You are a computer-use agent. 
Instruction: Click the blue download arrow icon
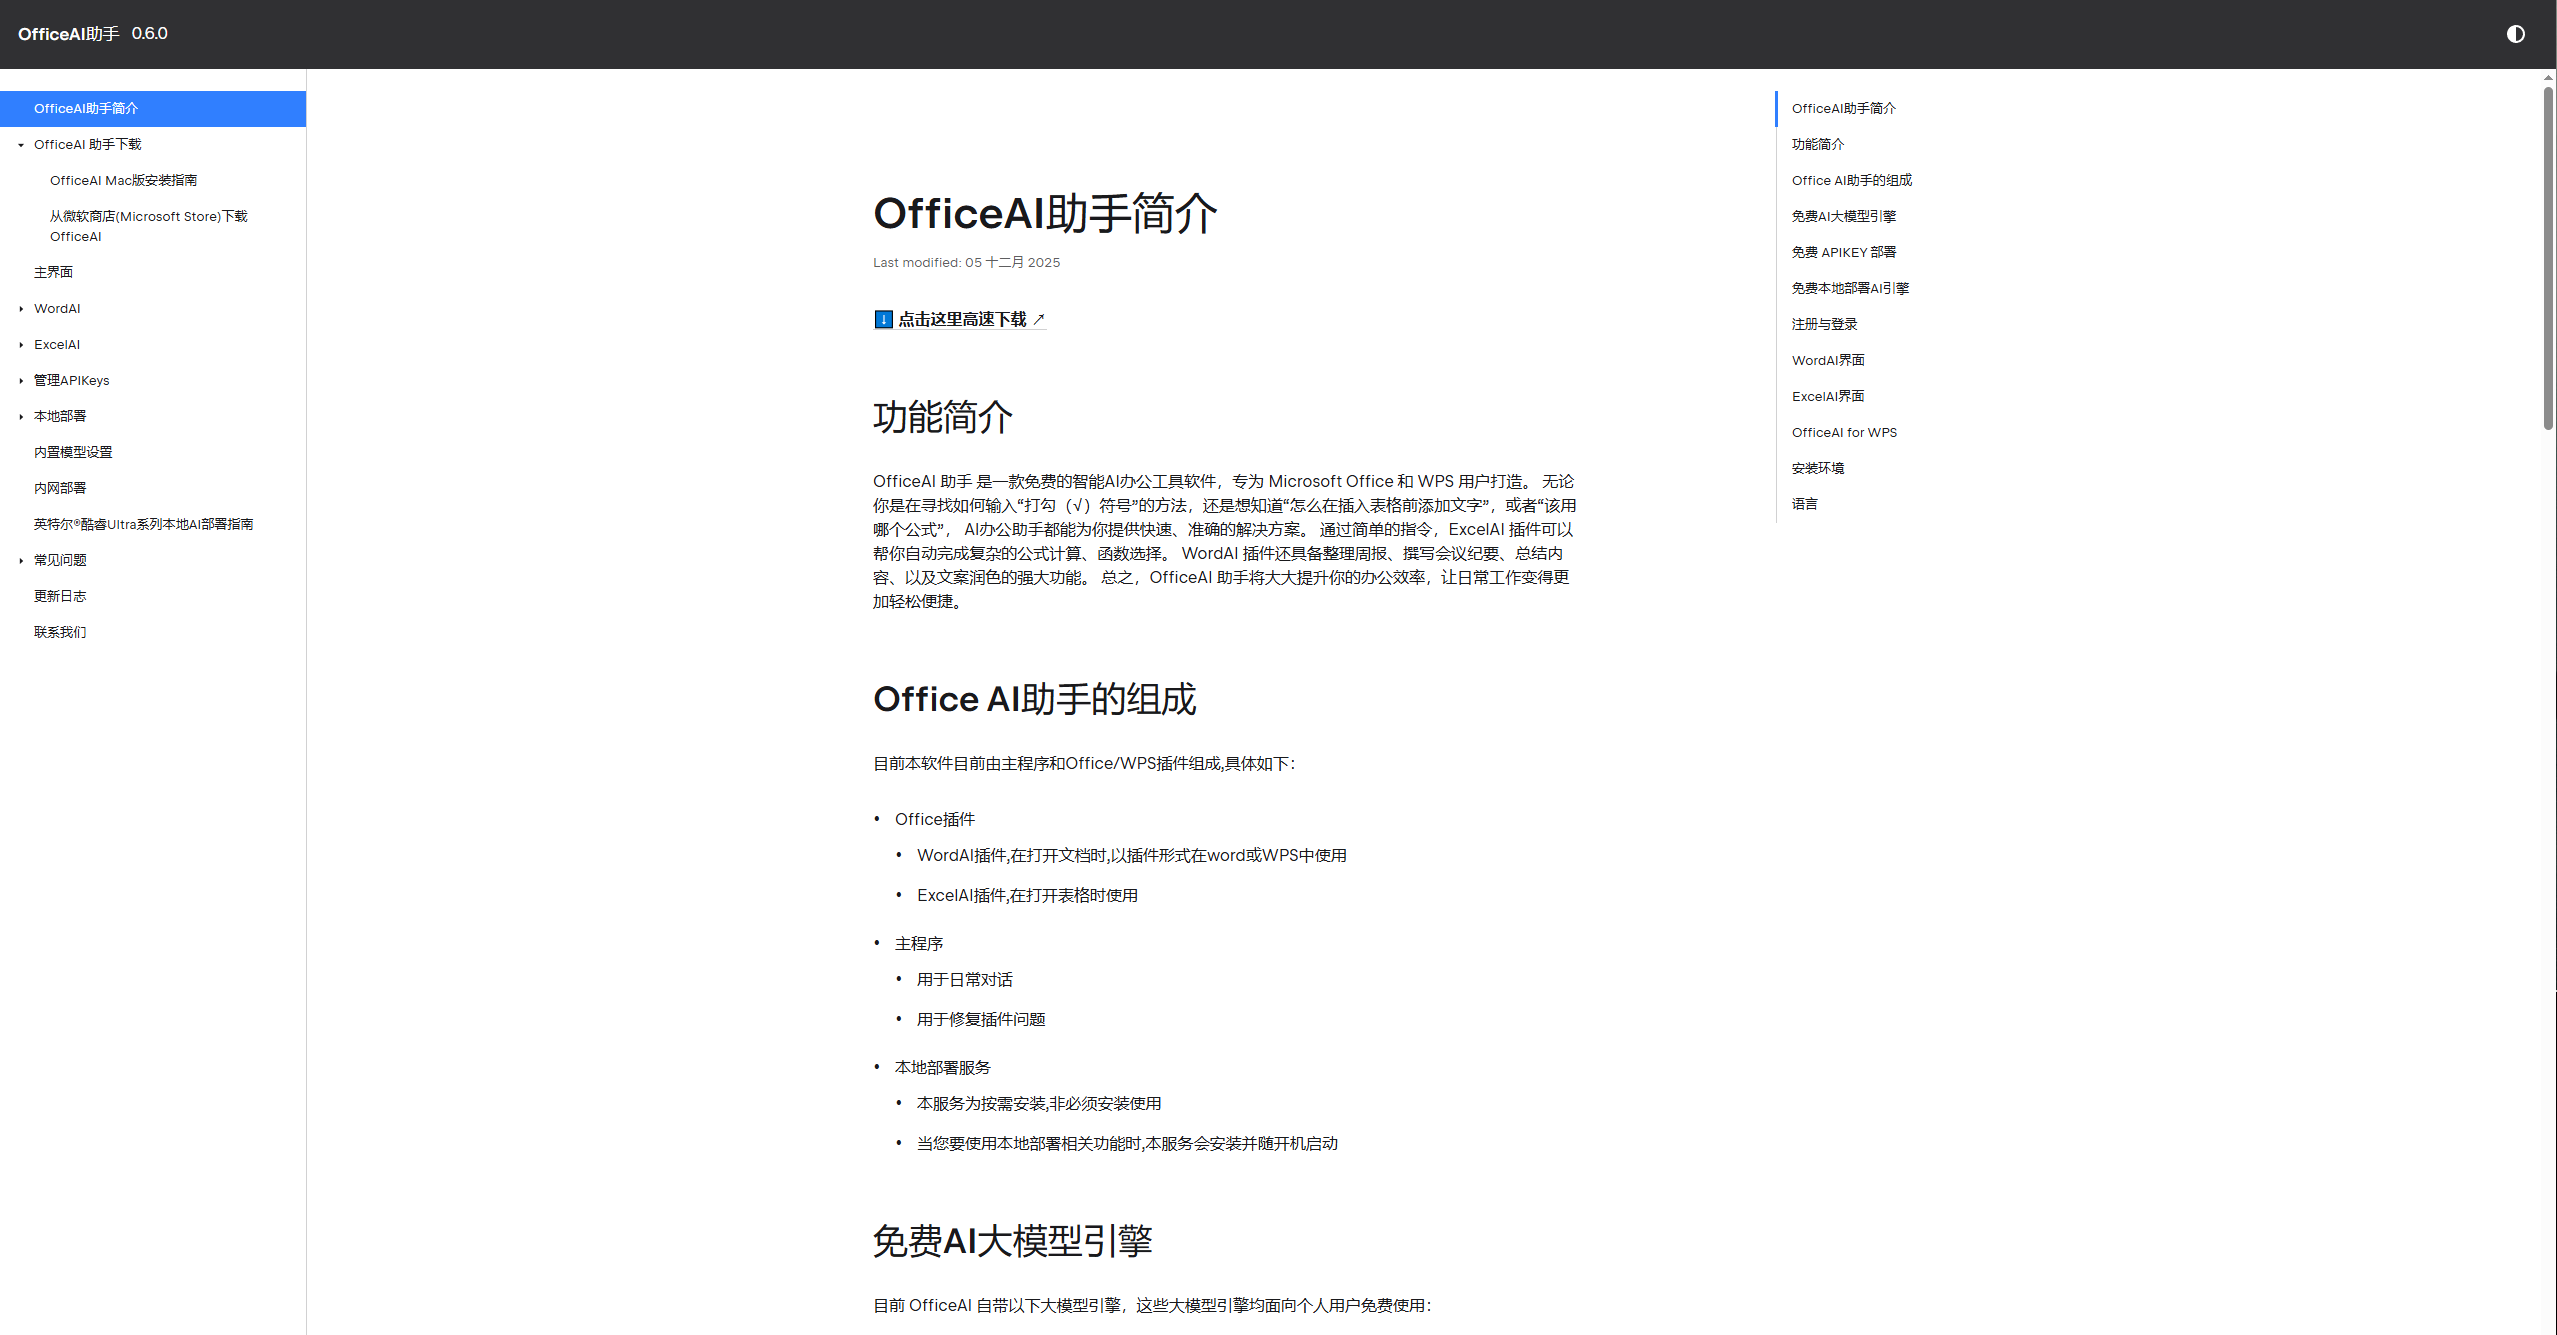coord(883,319)
